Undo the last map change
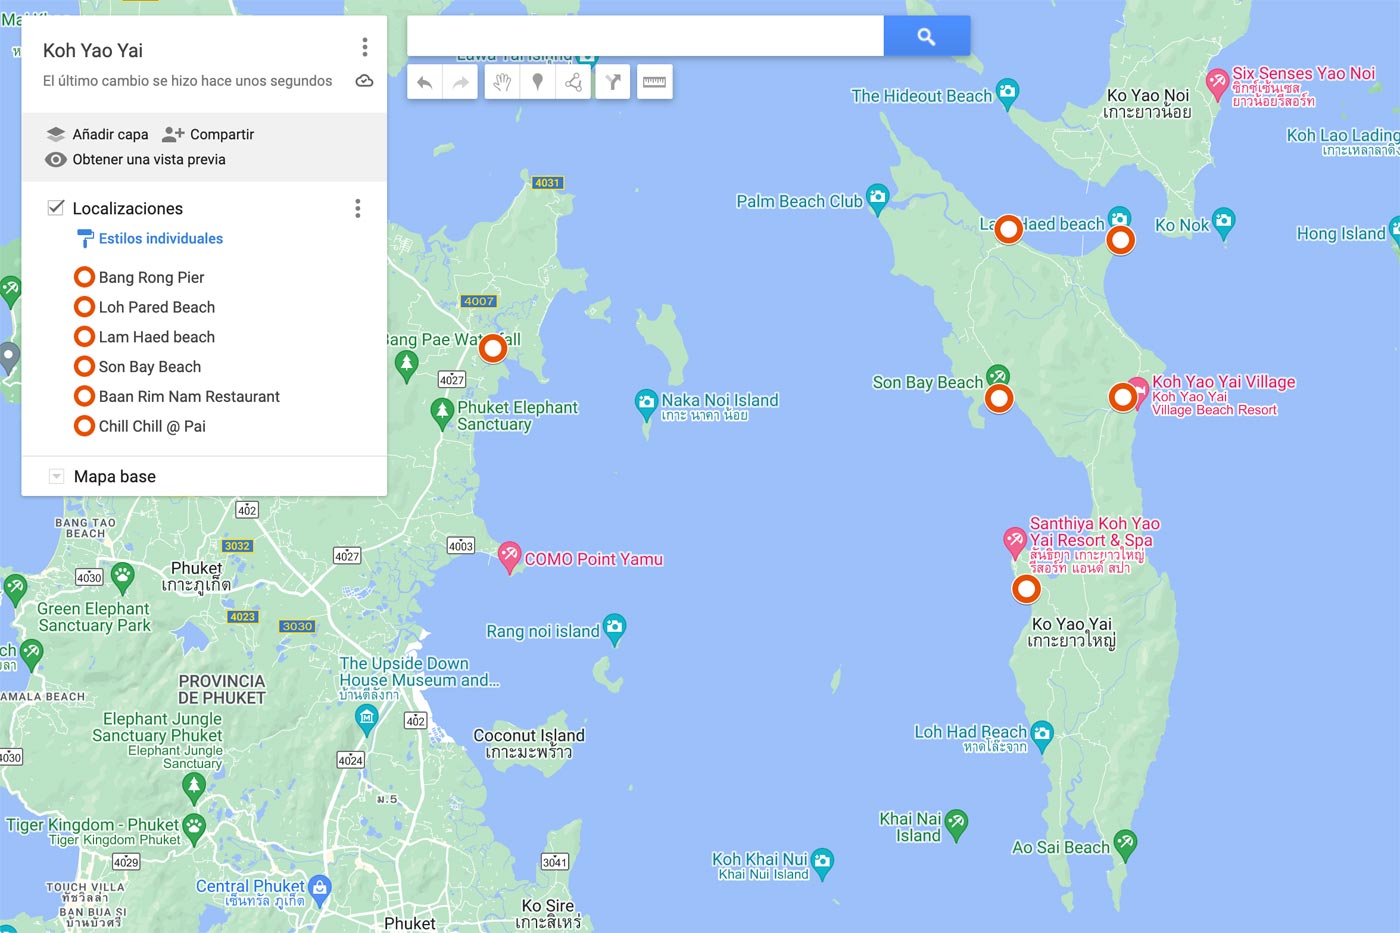 click(x=424, y=81)
